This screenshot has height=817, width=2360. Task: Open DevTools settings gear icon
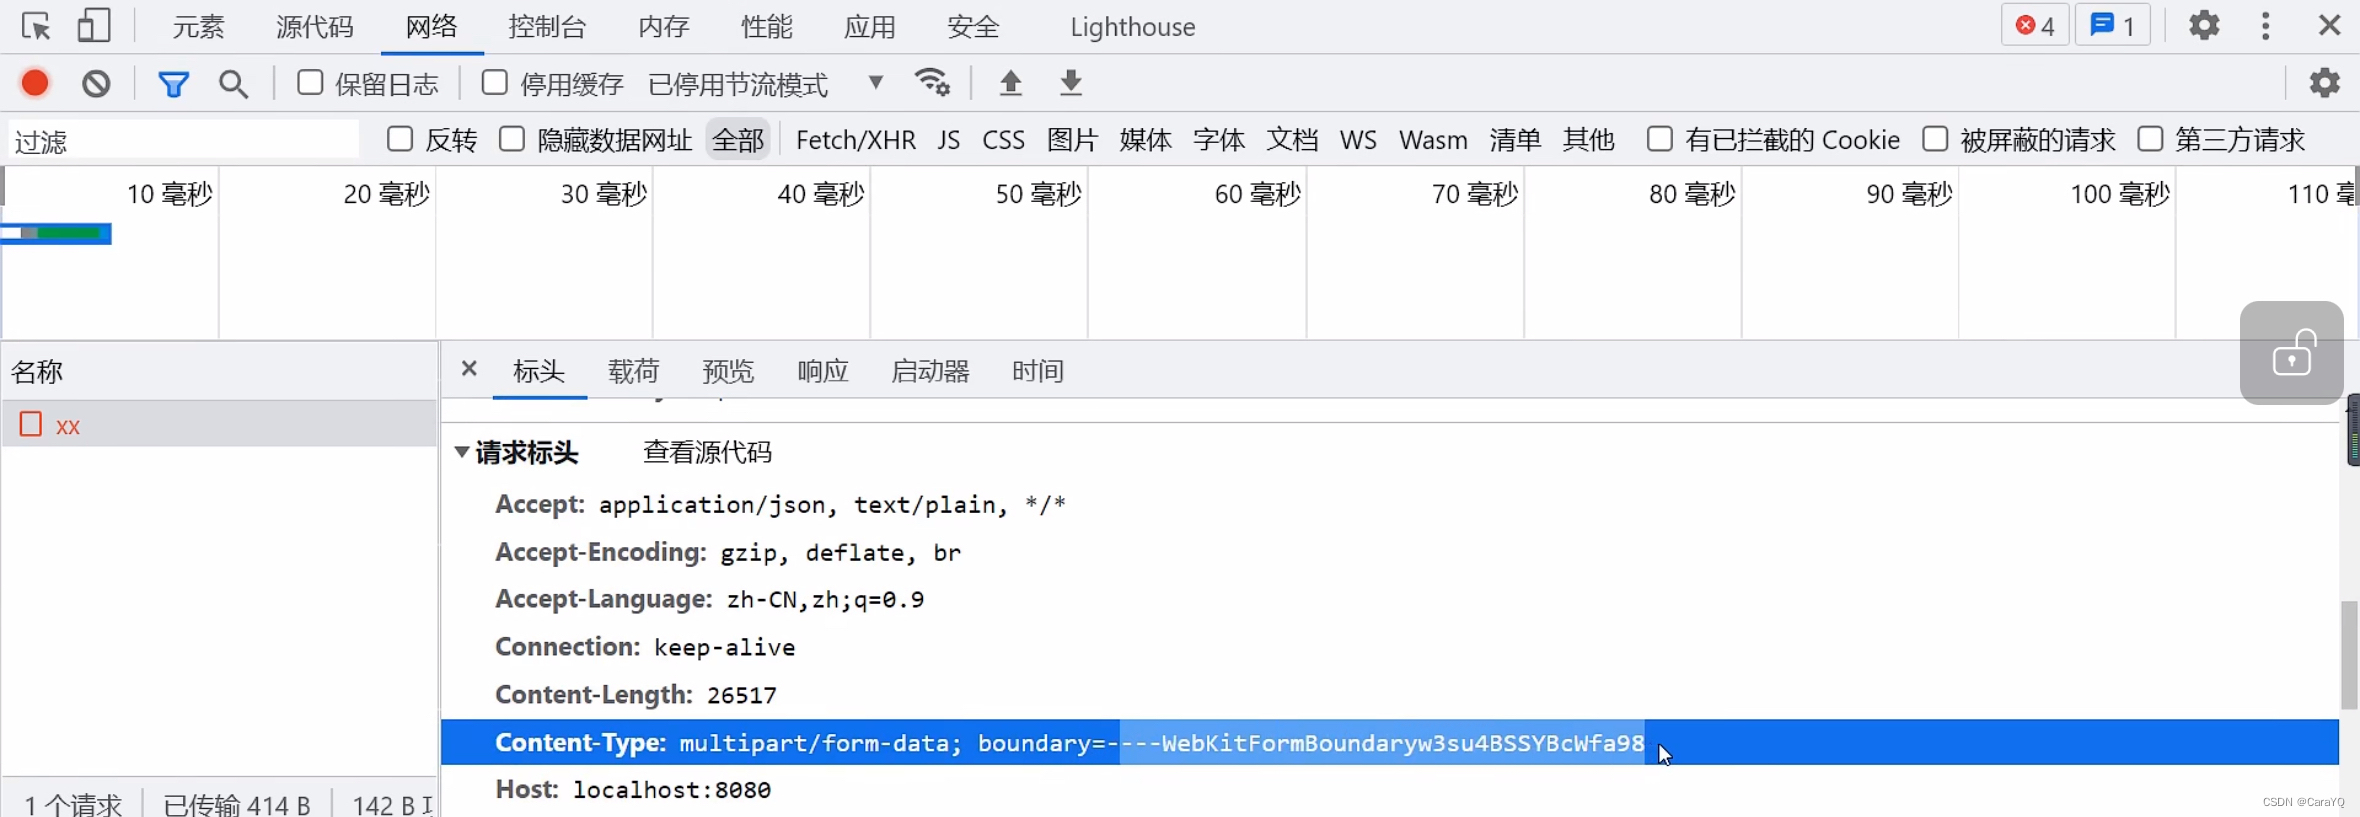click(2203, 25)
